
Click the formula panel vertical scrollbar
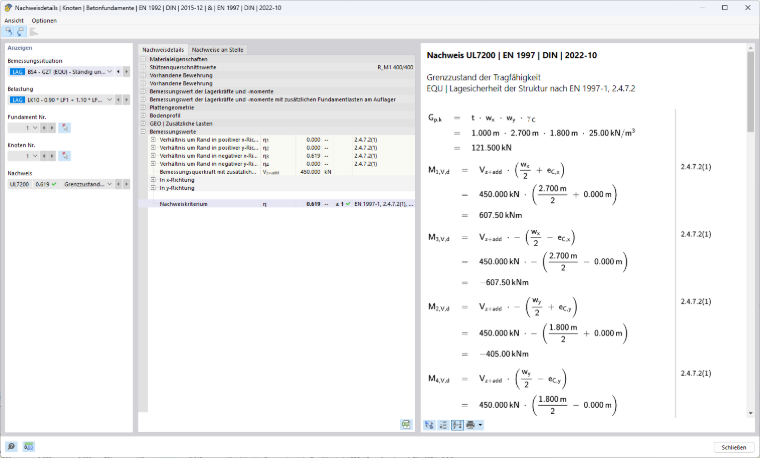pyautogui.click(x=750, y=231)
